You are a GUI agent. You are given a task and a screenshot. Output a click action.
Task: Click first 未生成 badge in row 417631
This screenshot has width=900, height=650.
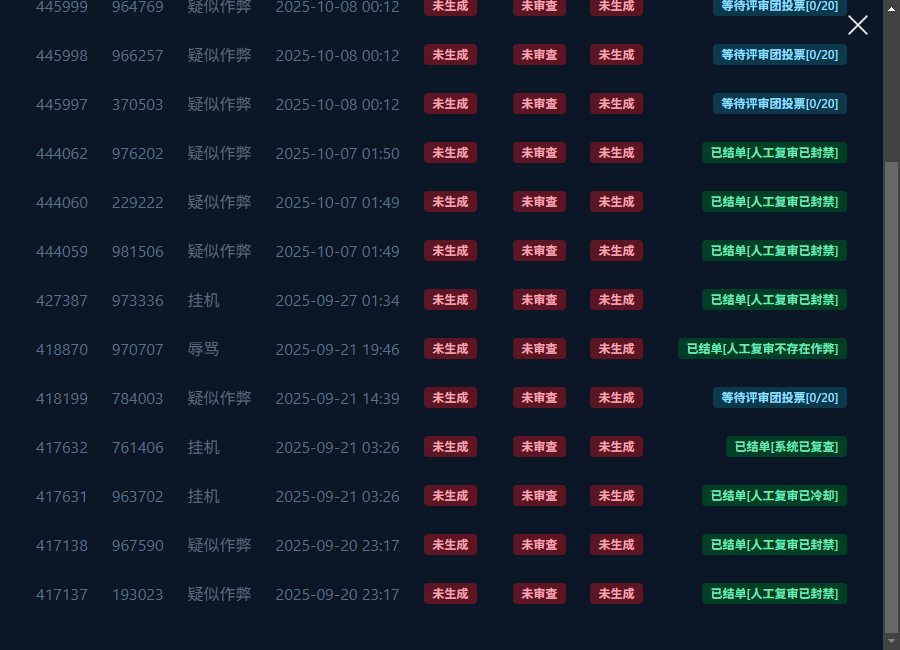pos(450,496)
